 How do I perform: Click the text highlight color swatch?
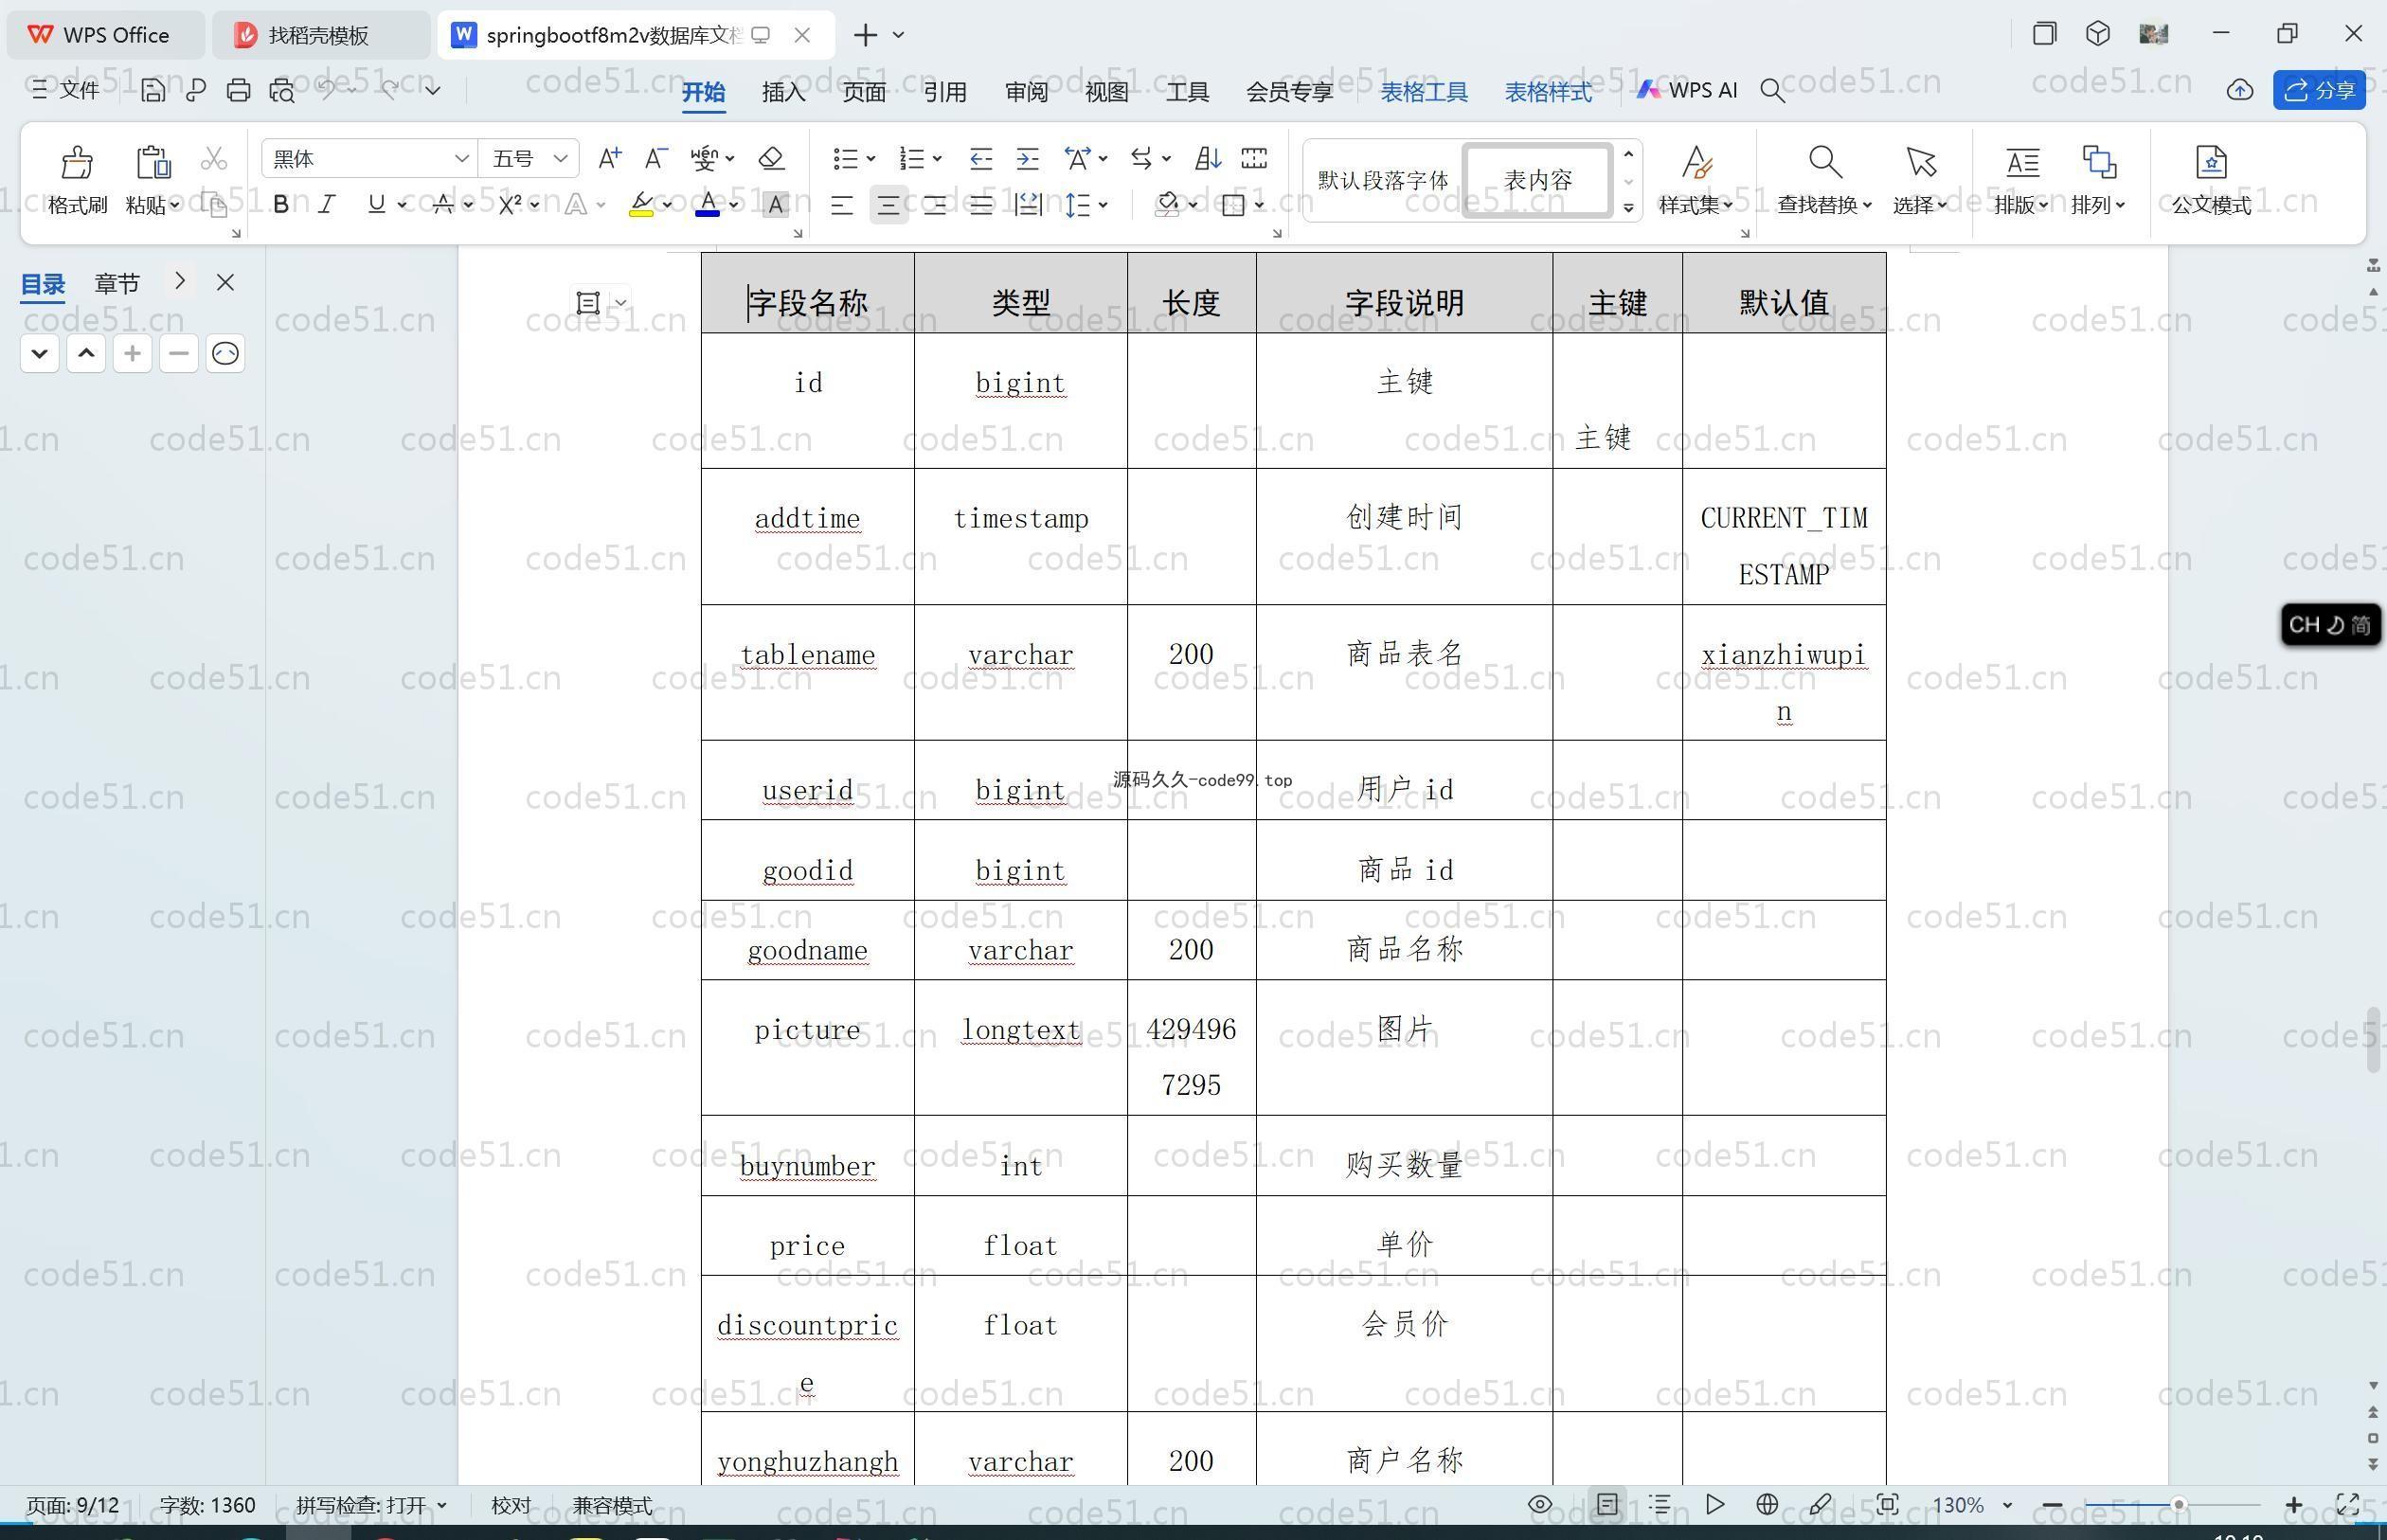pyautogui.click(x=641, y=205)
